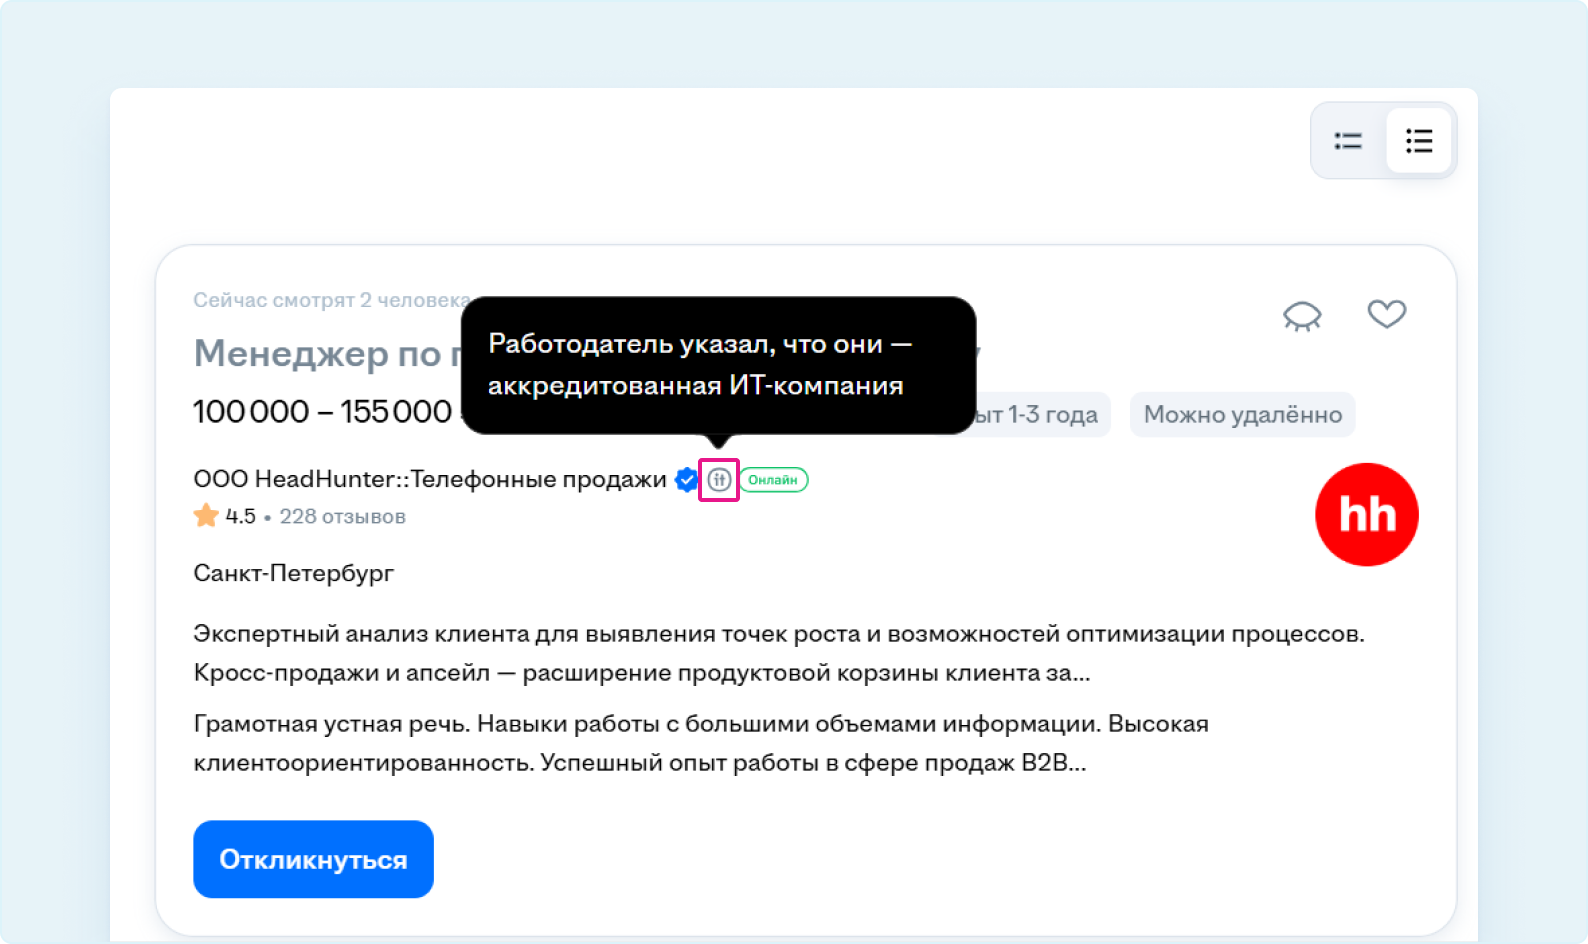Click the accredited IT-company icon

tap(719, 480)
